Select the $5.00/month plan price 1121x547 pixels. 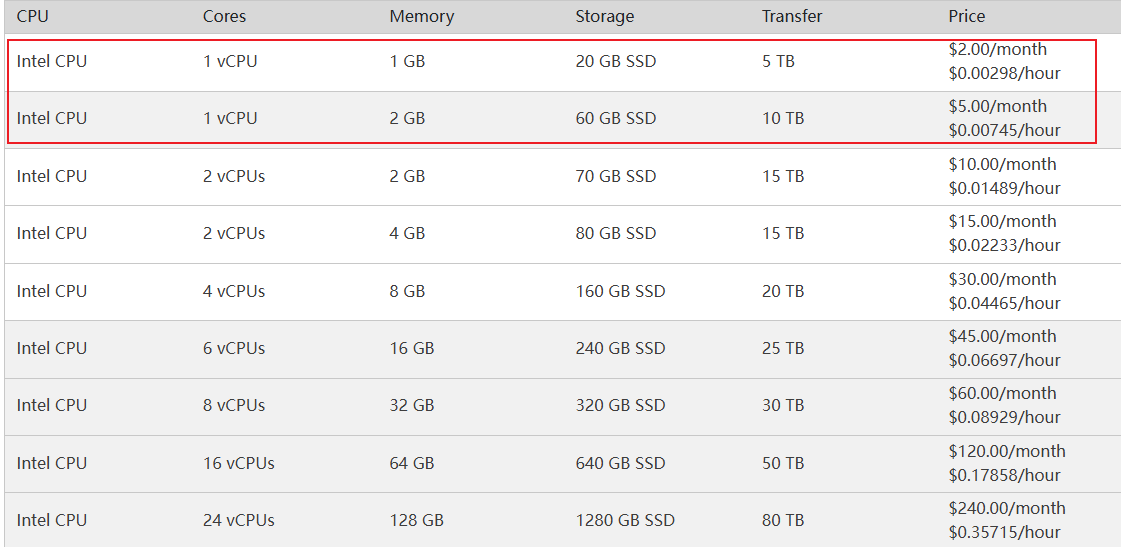tap(997, 106)
